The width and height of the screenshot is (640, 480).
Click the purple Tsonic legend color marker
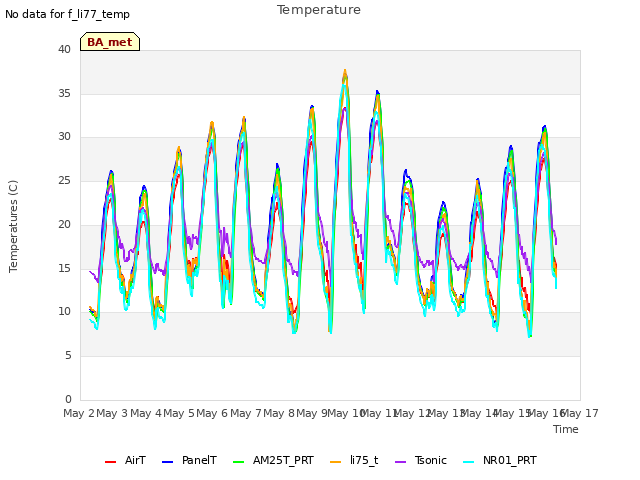coord(400,462)
